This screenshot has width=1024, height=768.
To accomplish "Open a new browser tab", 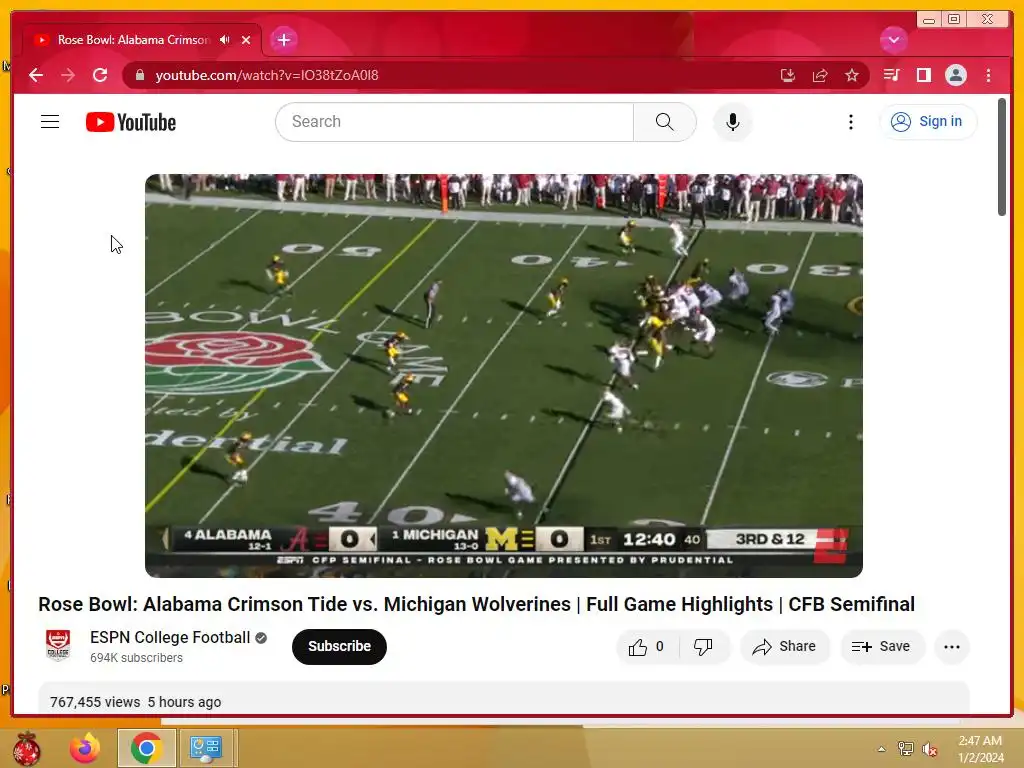I will tap(283, 40).
